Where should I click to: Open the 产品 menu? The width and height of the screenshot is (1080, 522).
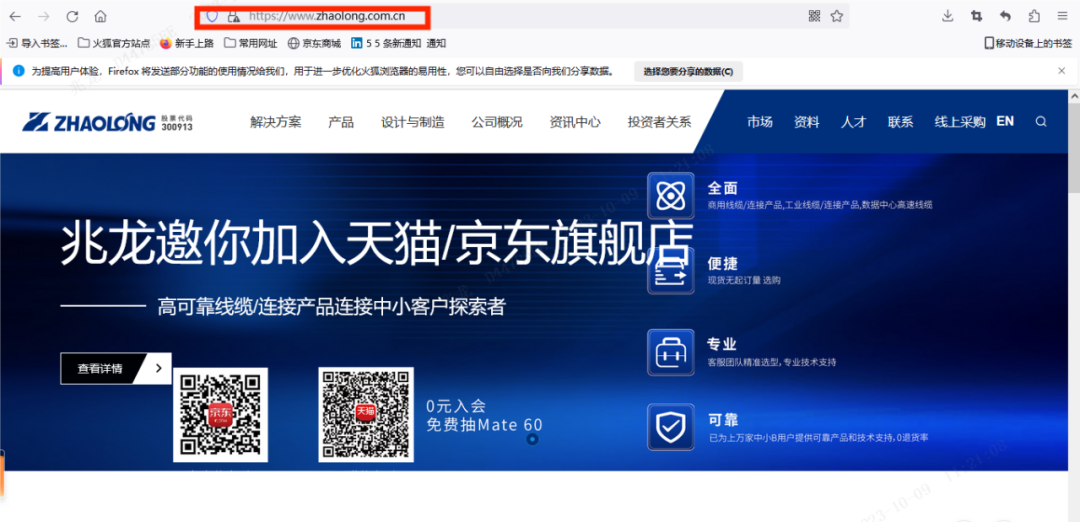pyautogui.click(x=341, y=123)
